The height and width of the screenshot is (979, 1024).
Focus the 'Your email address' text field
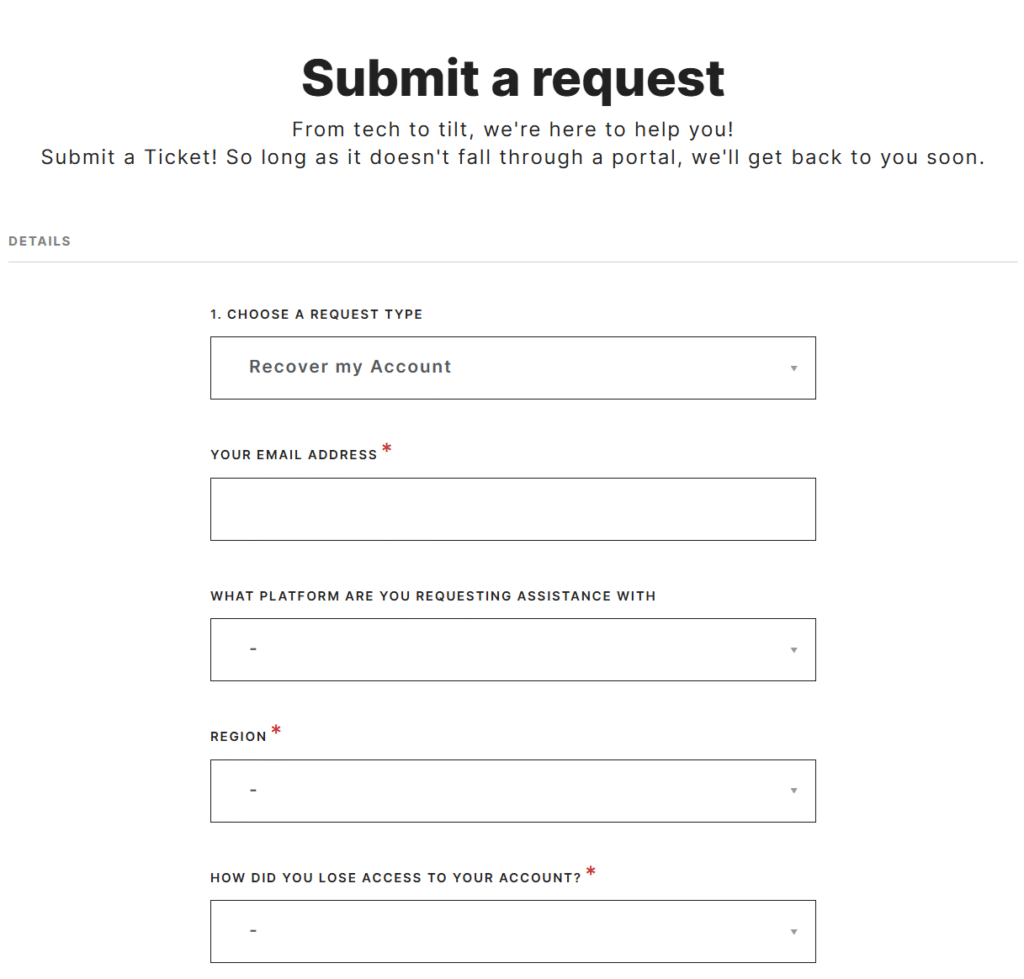tap(512, 509)
